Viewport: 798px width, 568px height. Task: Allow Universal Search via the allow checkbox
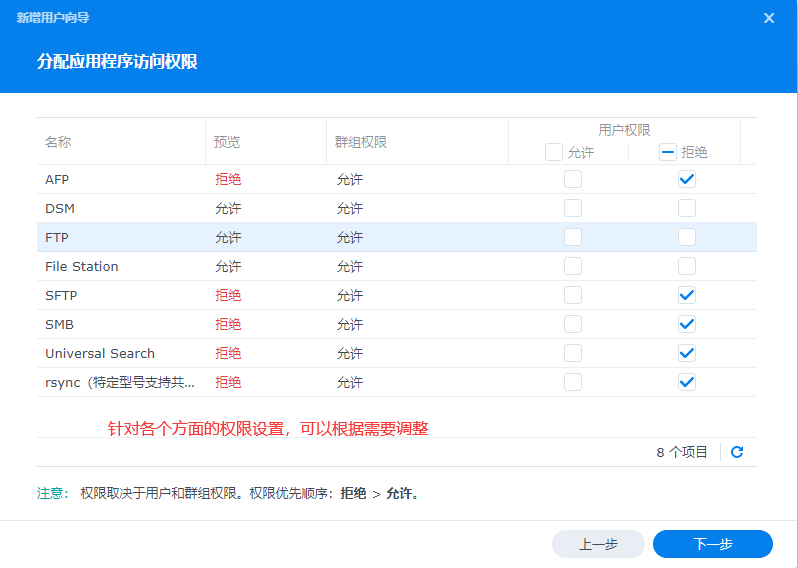573,354
